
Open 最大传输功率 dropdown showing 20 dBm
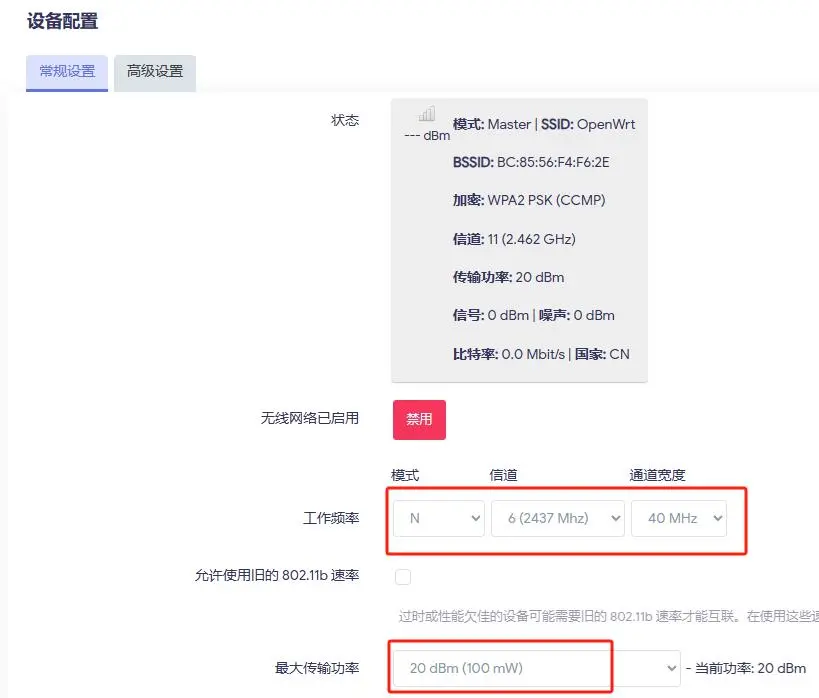tap(537, 668)
